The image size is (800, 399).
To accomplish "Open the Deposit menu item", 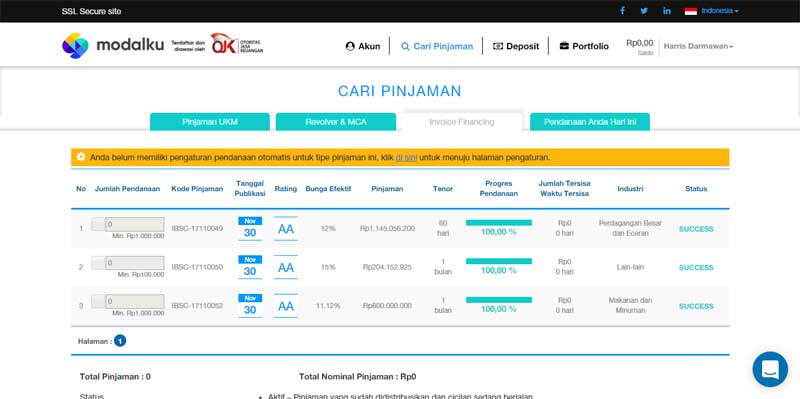I will click(516, 46).
